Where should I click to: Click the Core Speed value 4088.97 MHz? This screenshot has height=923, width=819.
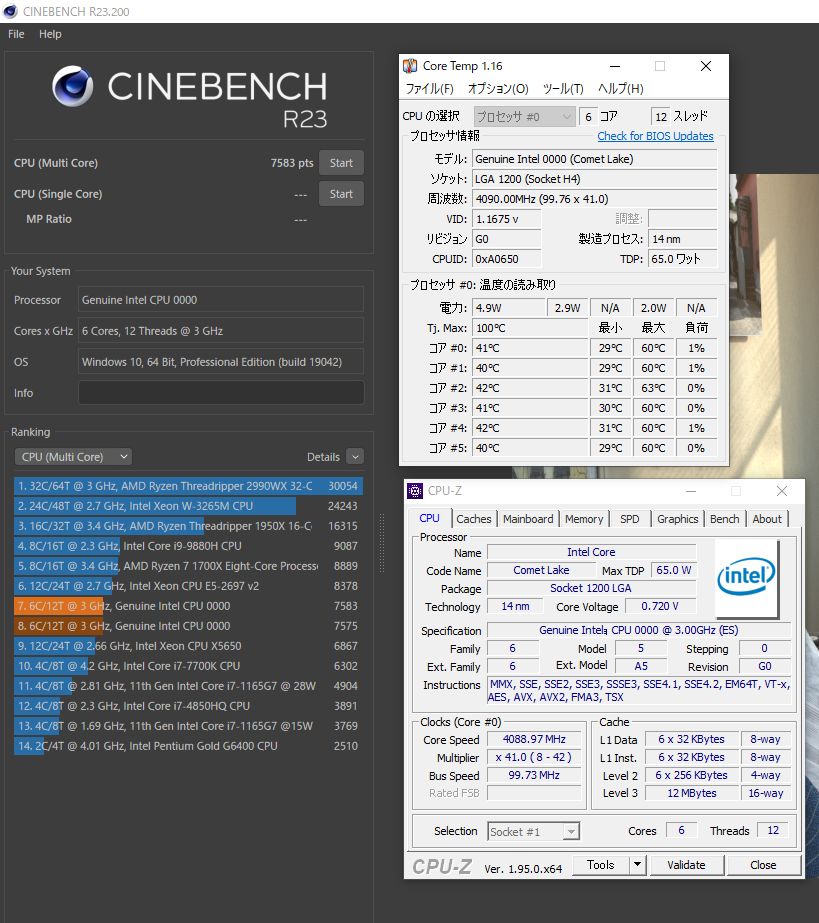click(x=534, y=739)
